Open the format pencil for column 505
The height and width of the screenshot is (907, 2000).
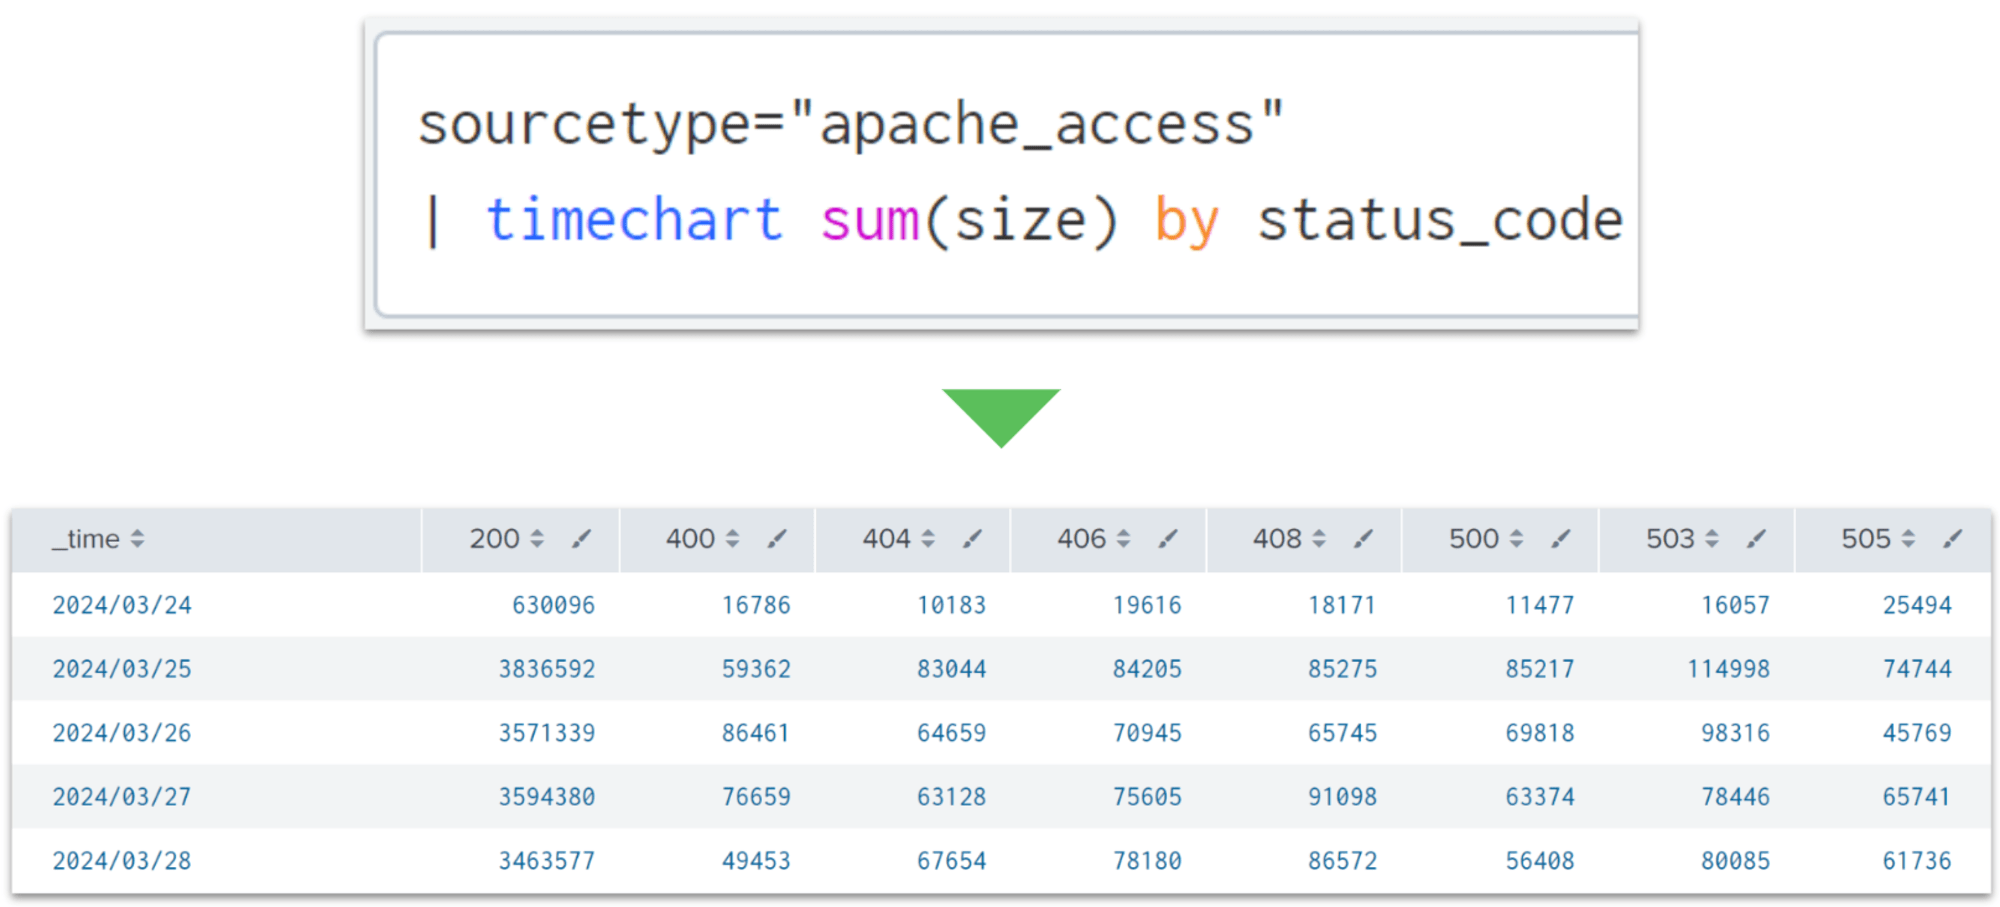click(x=1953, y=539)
